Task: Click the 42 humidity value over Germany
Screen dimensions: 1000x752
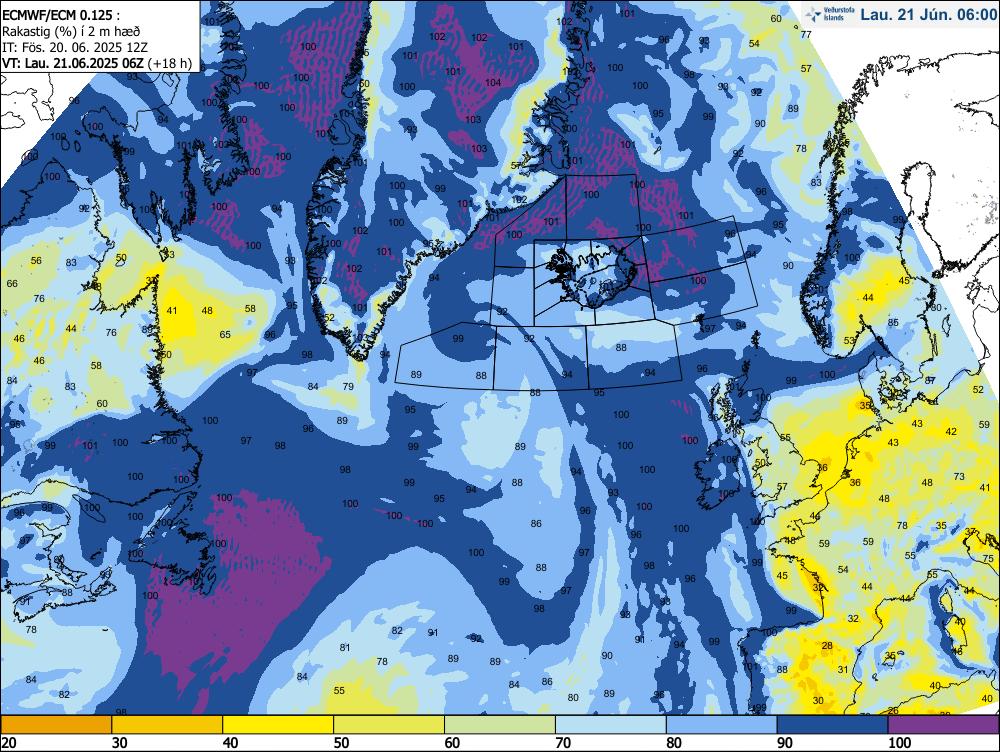Action: point(951,431)
